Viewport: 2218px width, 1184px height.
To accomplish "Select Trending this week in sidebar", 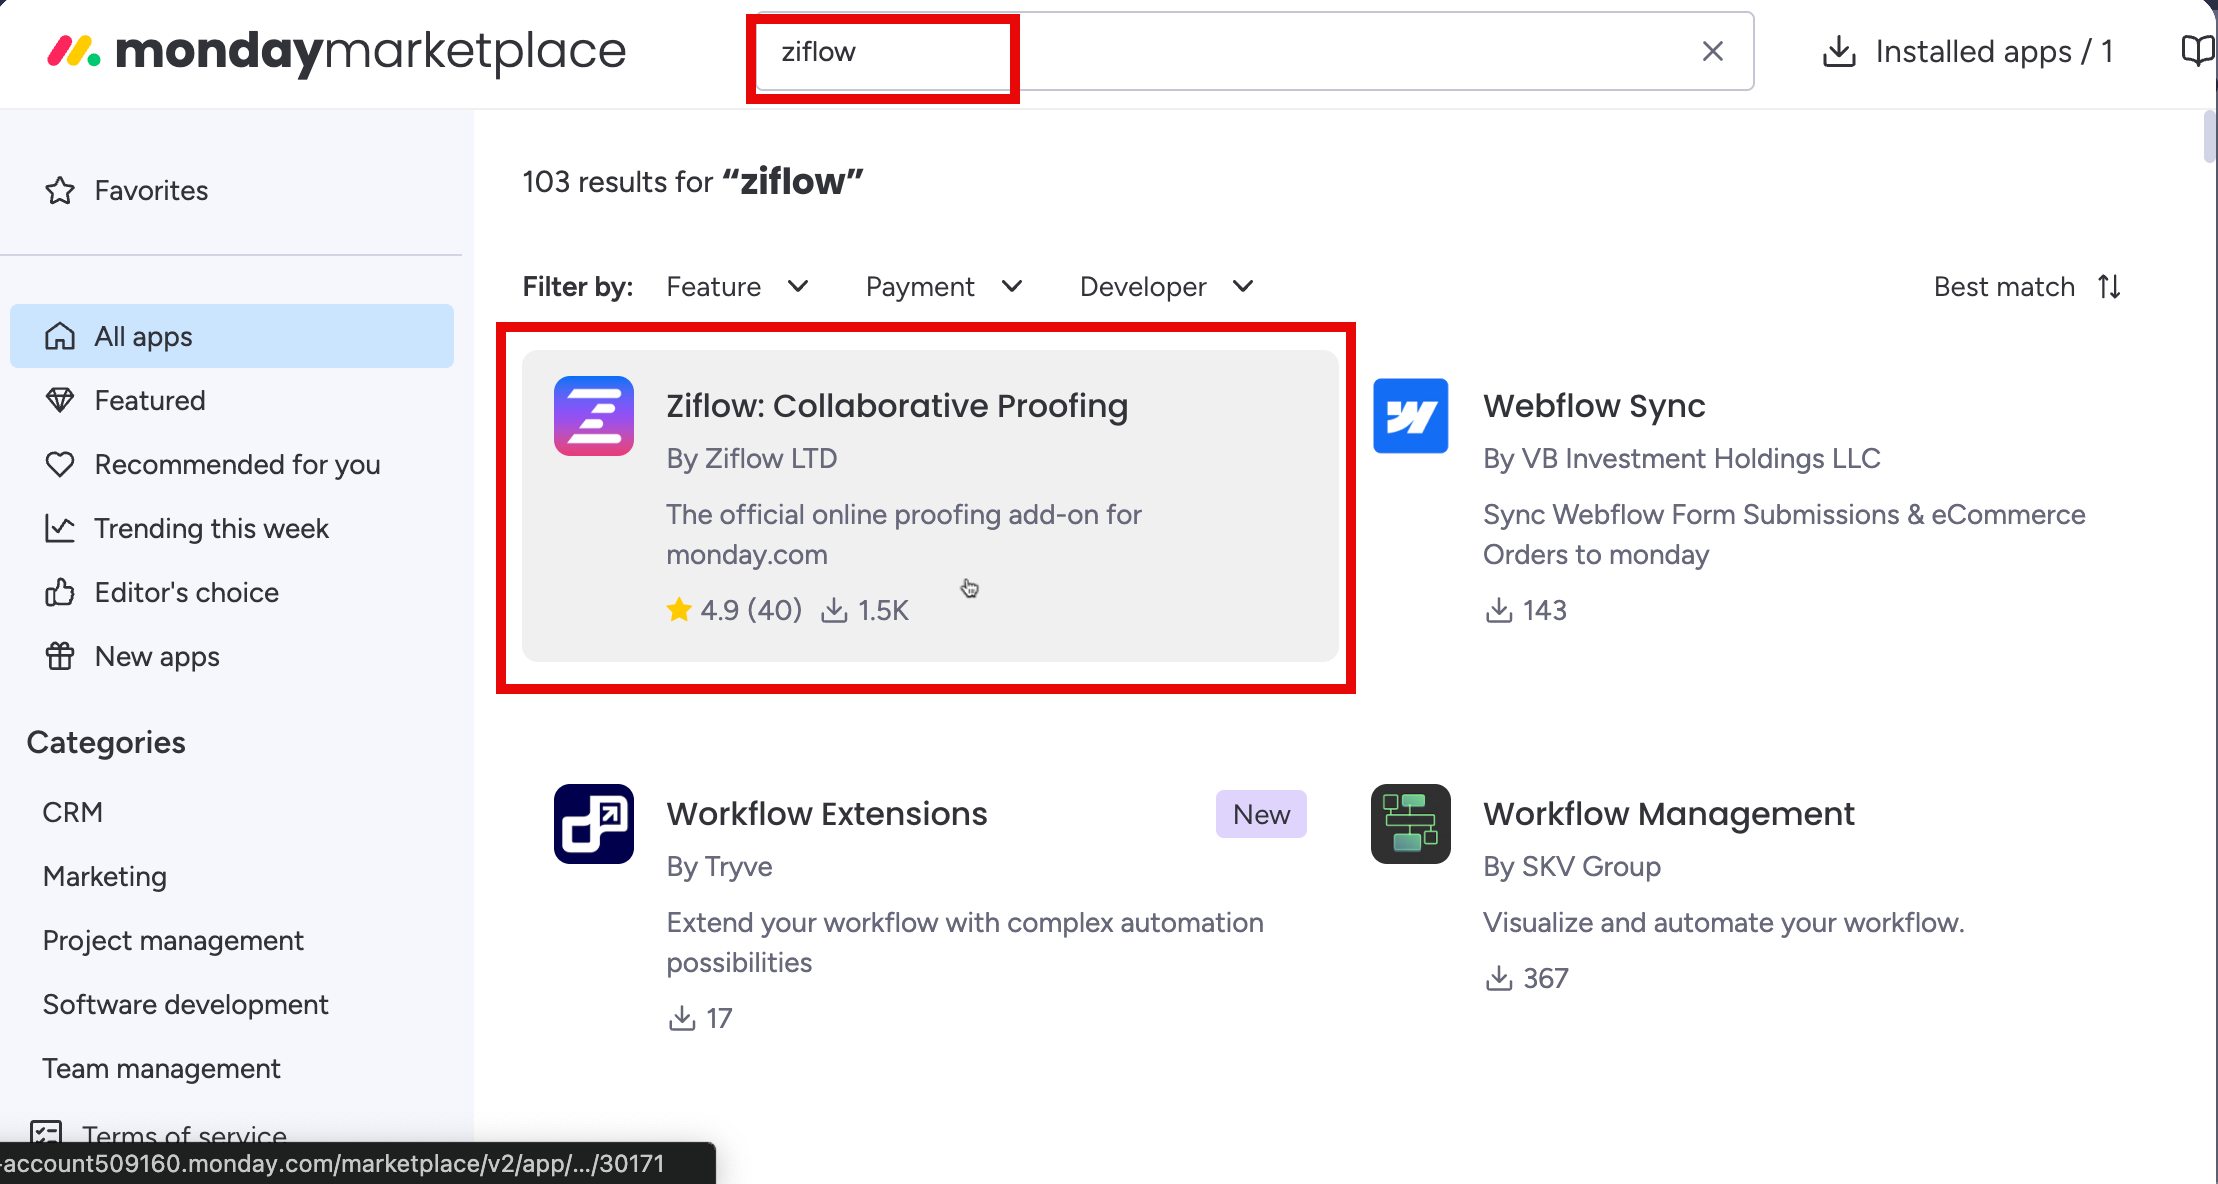I will point(211,528).
